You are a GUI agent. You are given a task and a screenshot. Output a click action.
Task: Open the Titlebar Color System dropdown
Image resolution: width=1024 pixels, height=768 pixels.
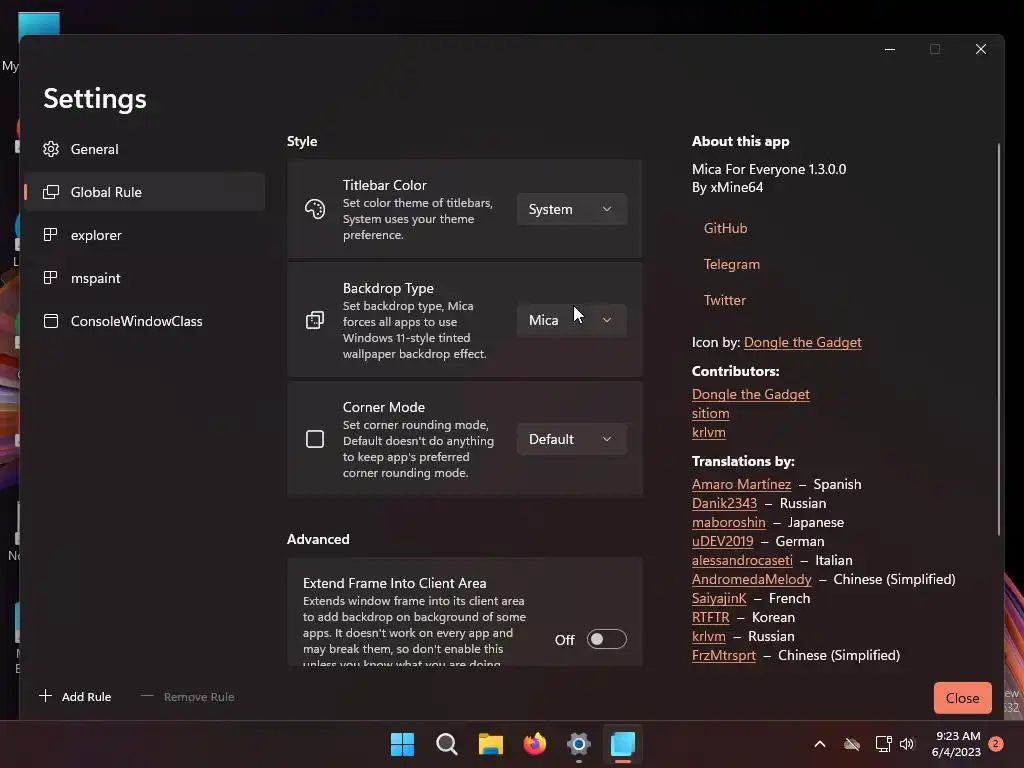coord(571,209)
